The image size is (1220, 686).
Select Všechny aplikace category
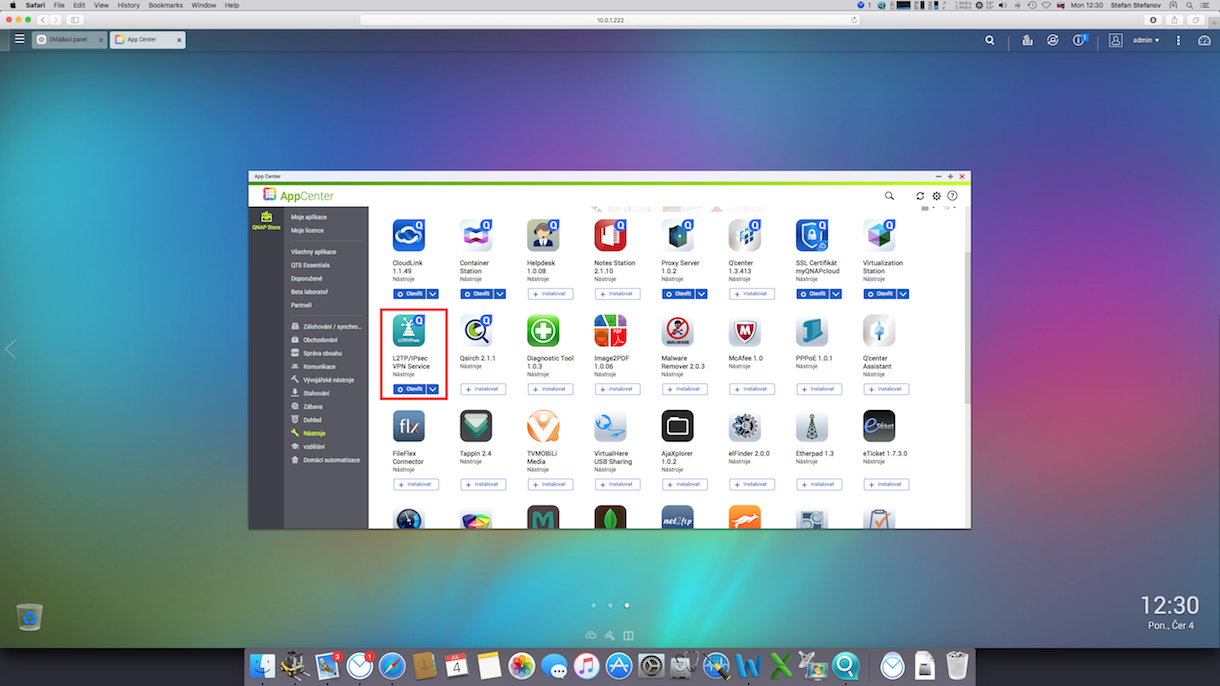313,252
